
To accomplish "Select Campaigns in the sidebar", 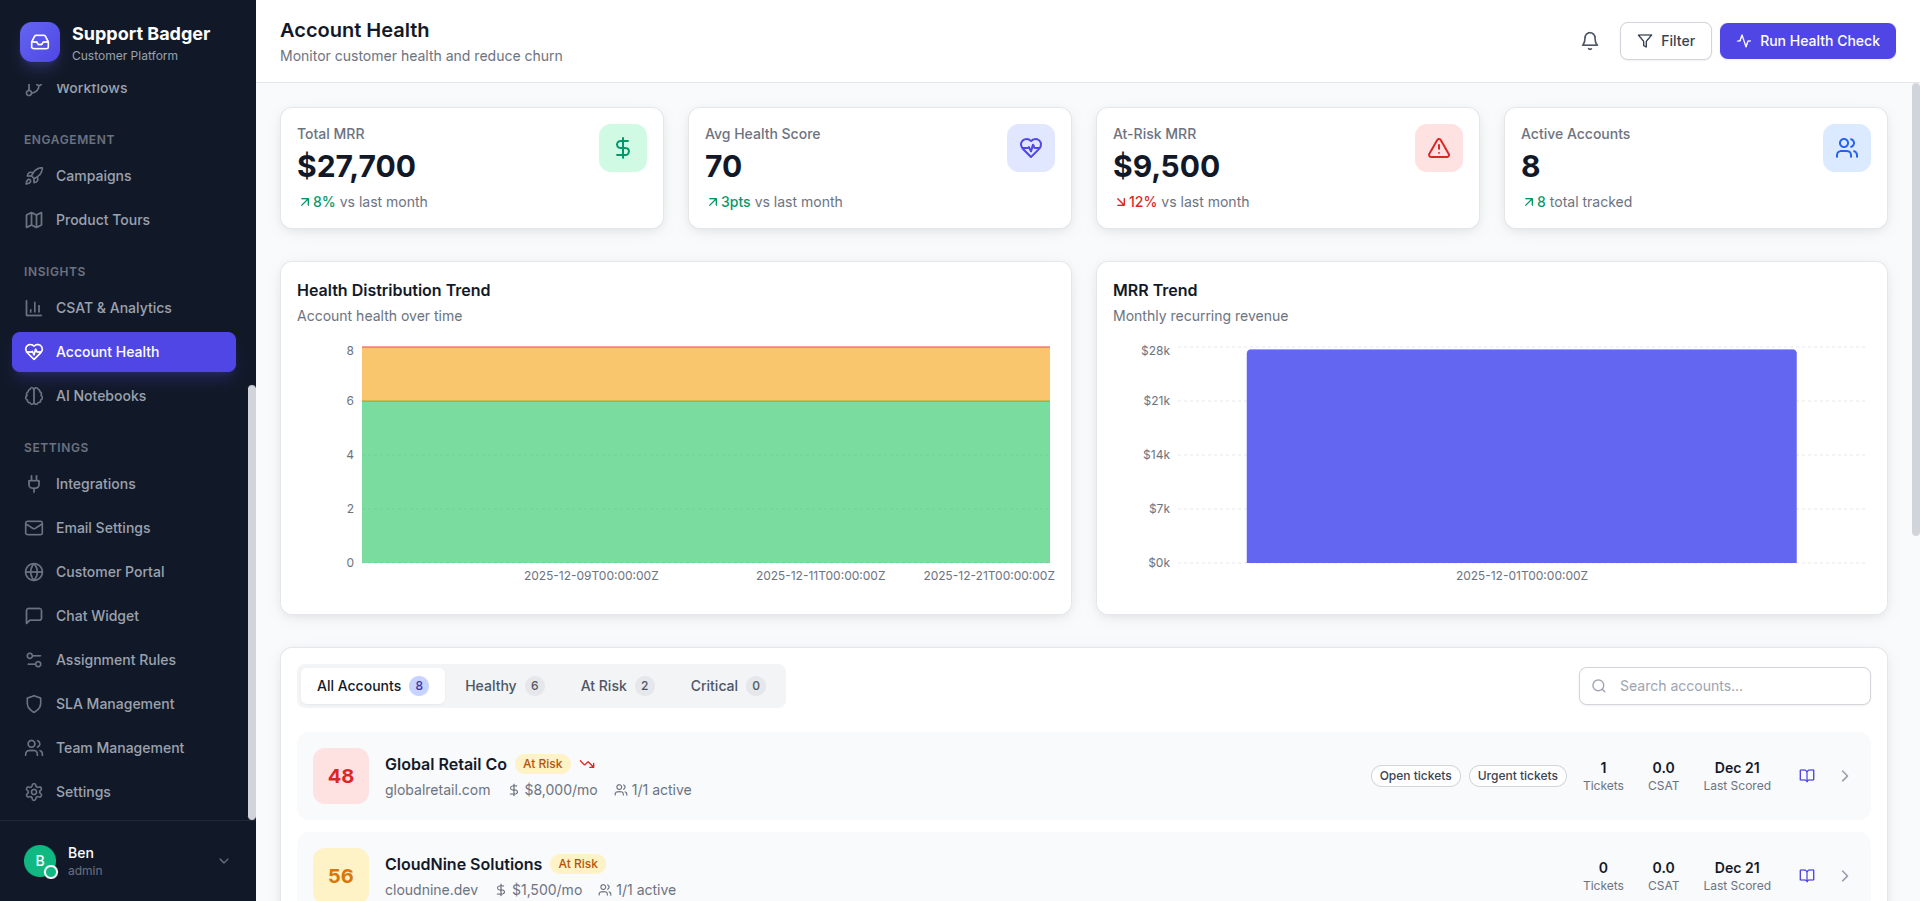I will click(x=93, y=176).
